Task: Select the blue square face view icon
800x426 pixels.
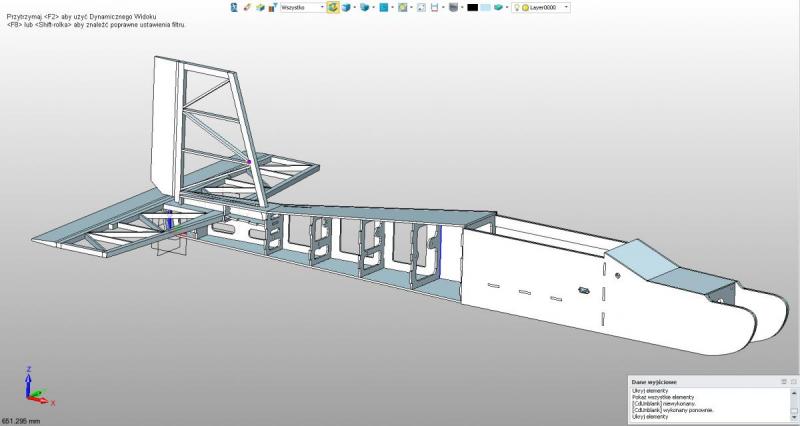Action: pos(384,7)
